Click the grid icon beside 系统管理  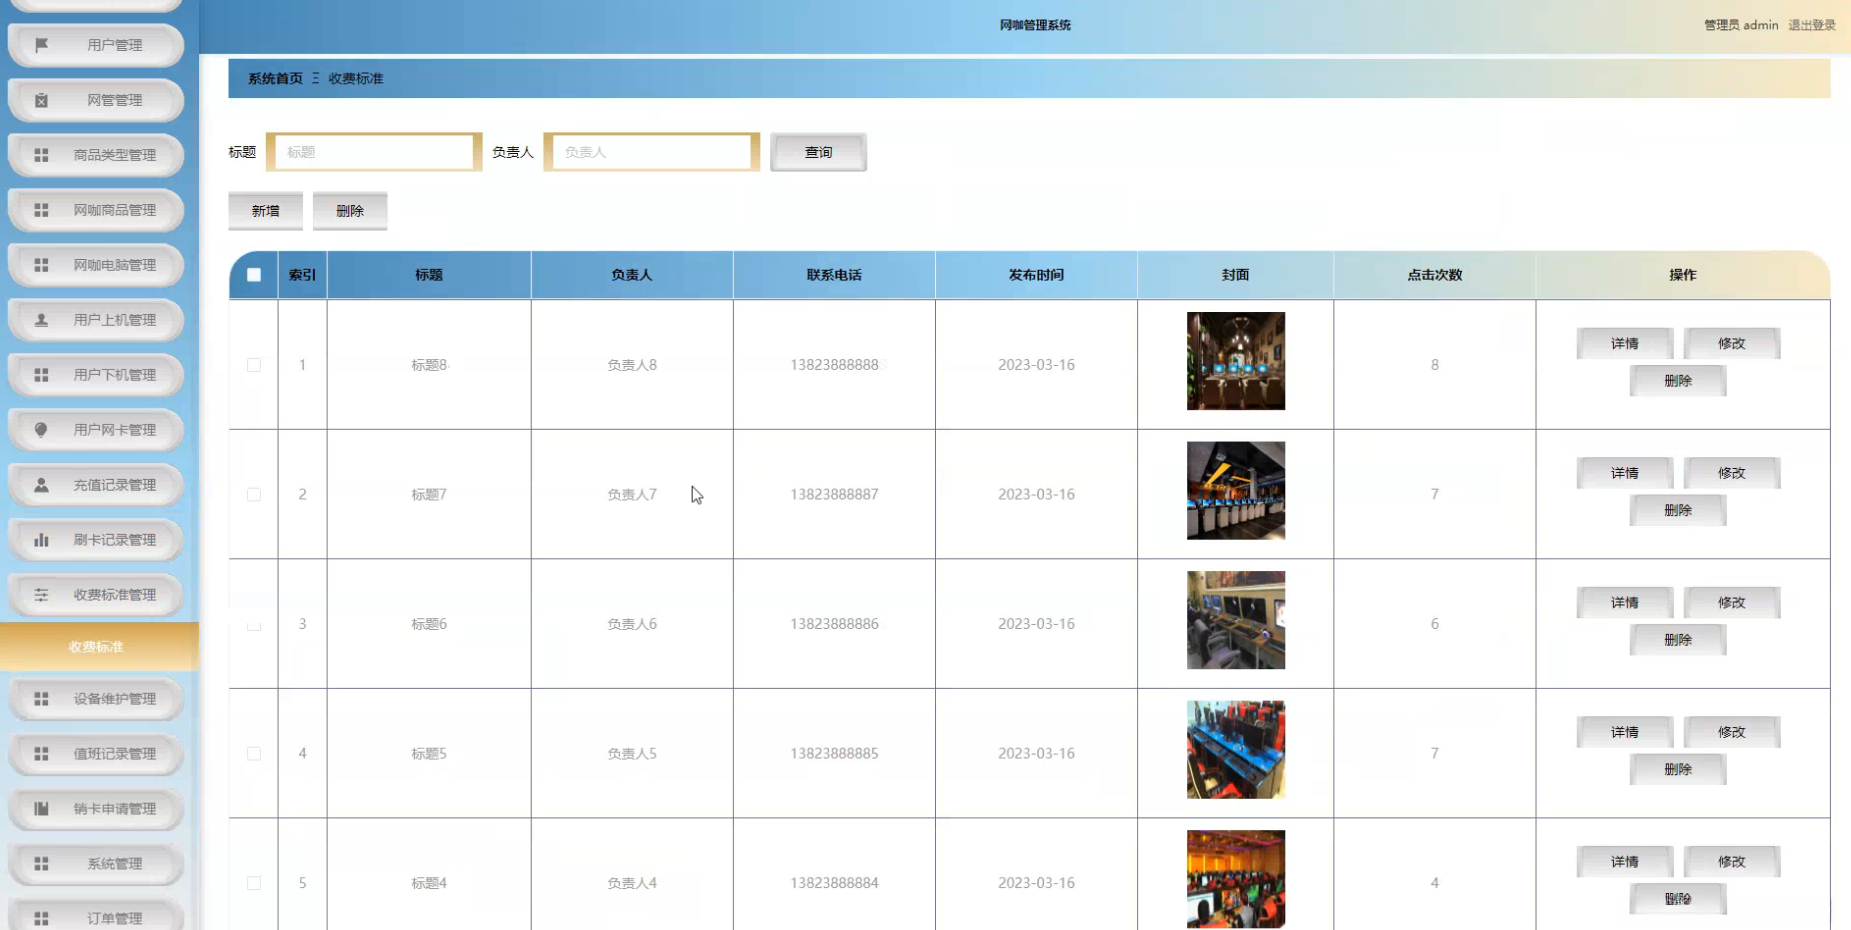(x=41, y=864)
